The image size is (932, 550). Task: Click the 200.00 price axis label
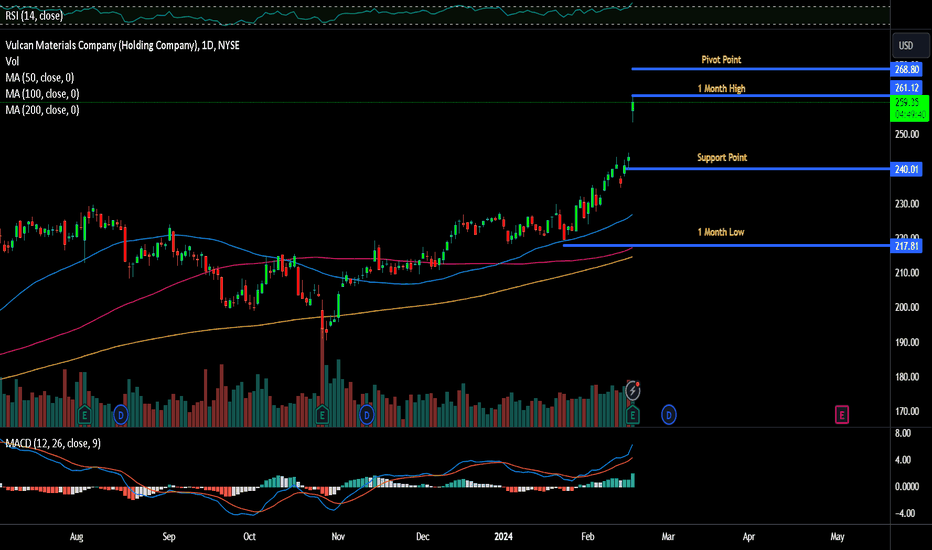click(907, 307)
